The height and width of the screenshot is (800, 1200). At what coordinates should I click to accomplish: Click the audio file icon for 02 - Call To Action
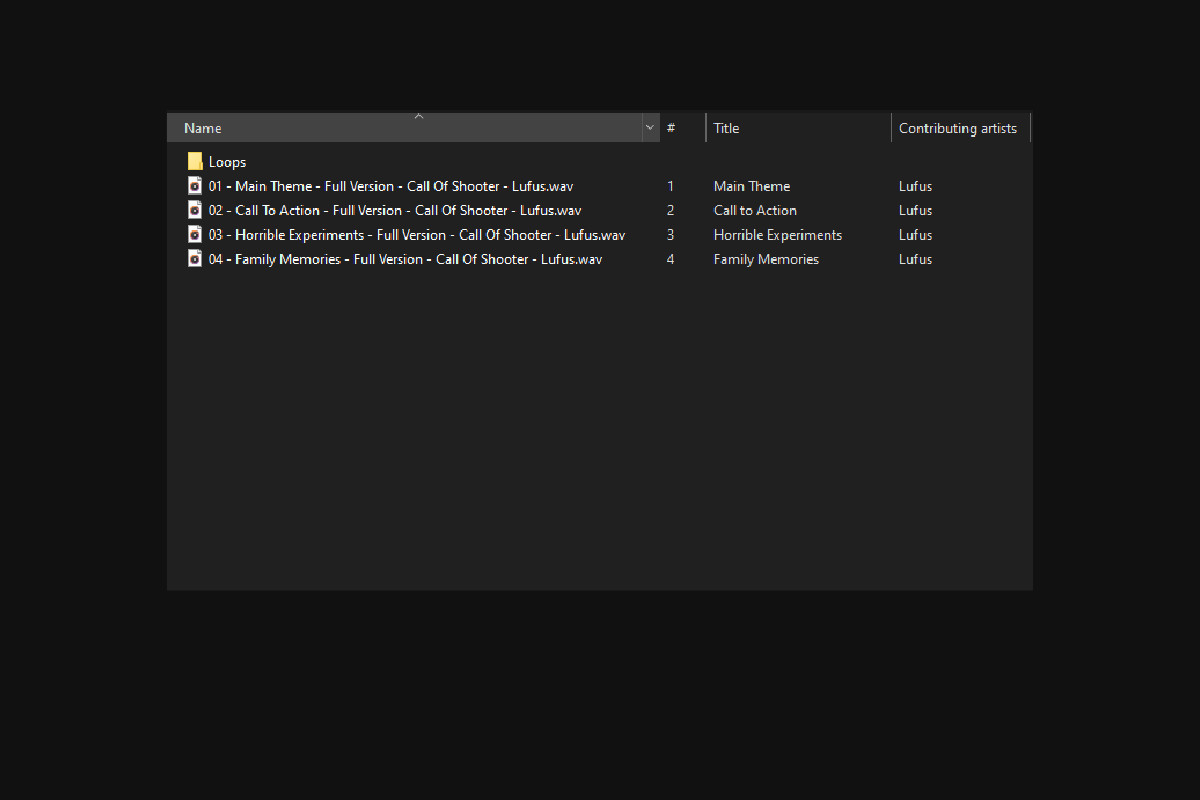point(195,210)
